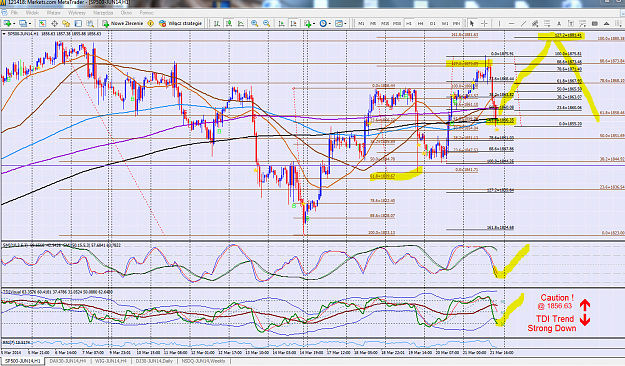Screen dimensions: 625x366
Task: Expand the Indicators dropdown arrow
Action: 314,24
